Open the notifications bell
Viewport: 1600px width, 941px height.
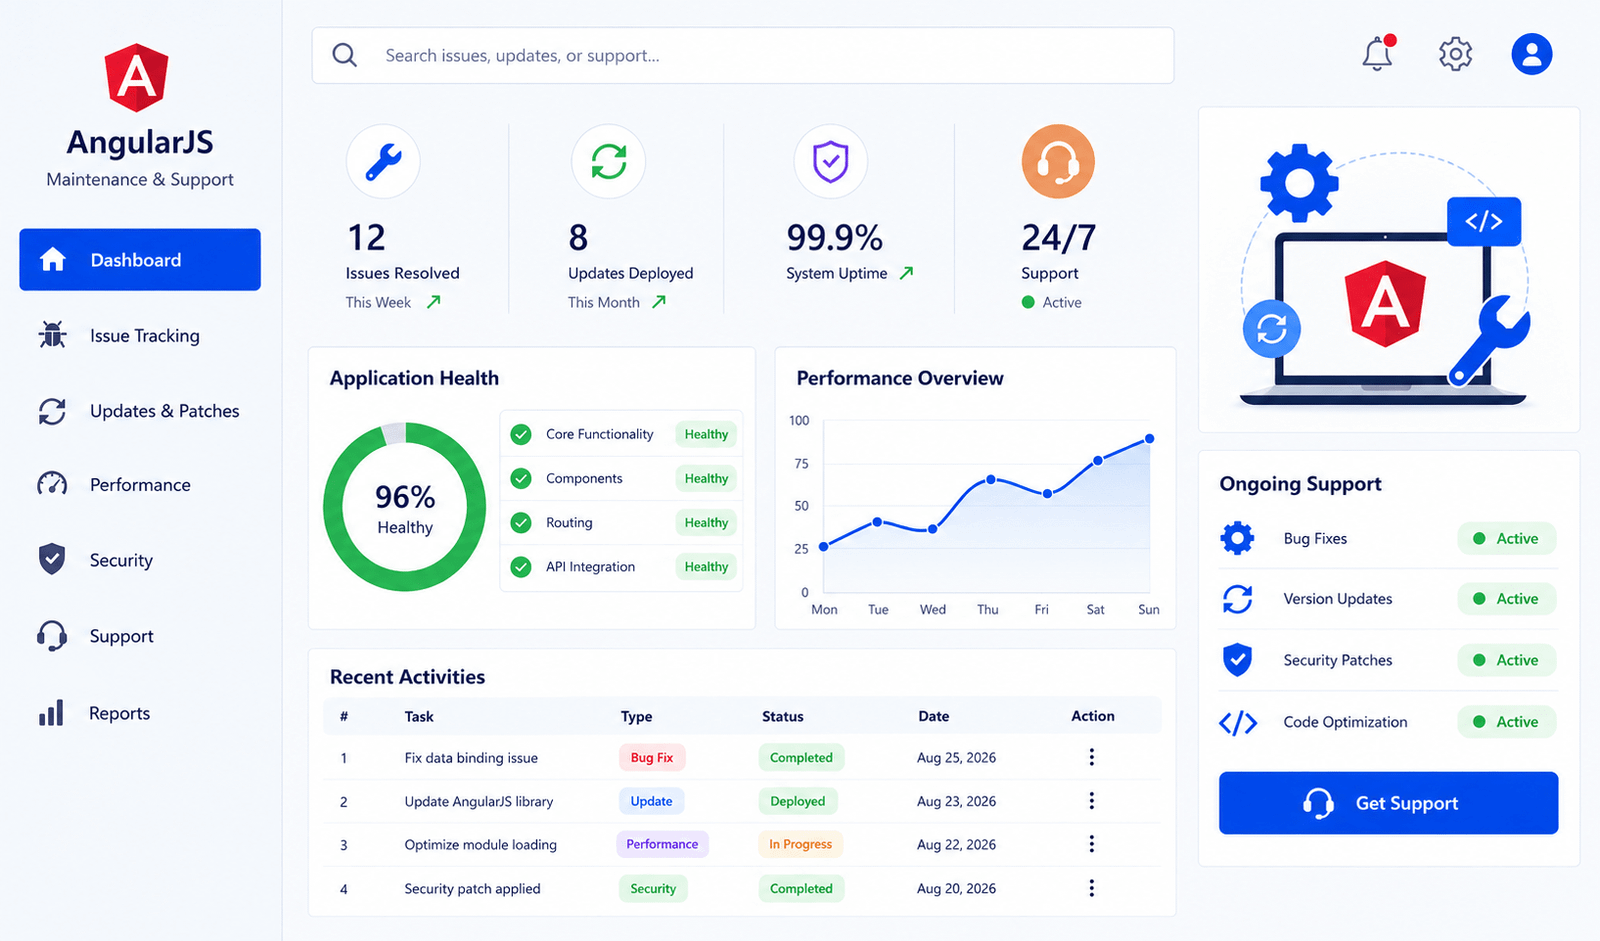(1378, 53)
